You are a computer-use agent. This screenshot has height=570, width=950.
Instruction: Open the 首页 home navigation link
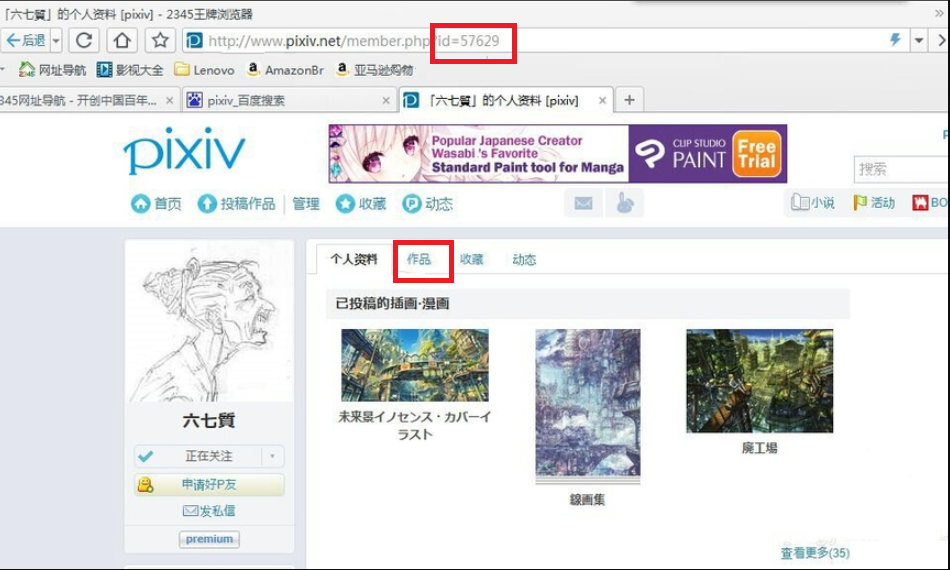(157, 204)
